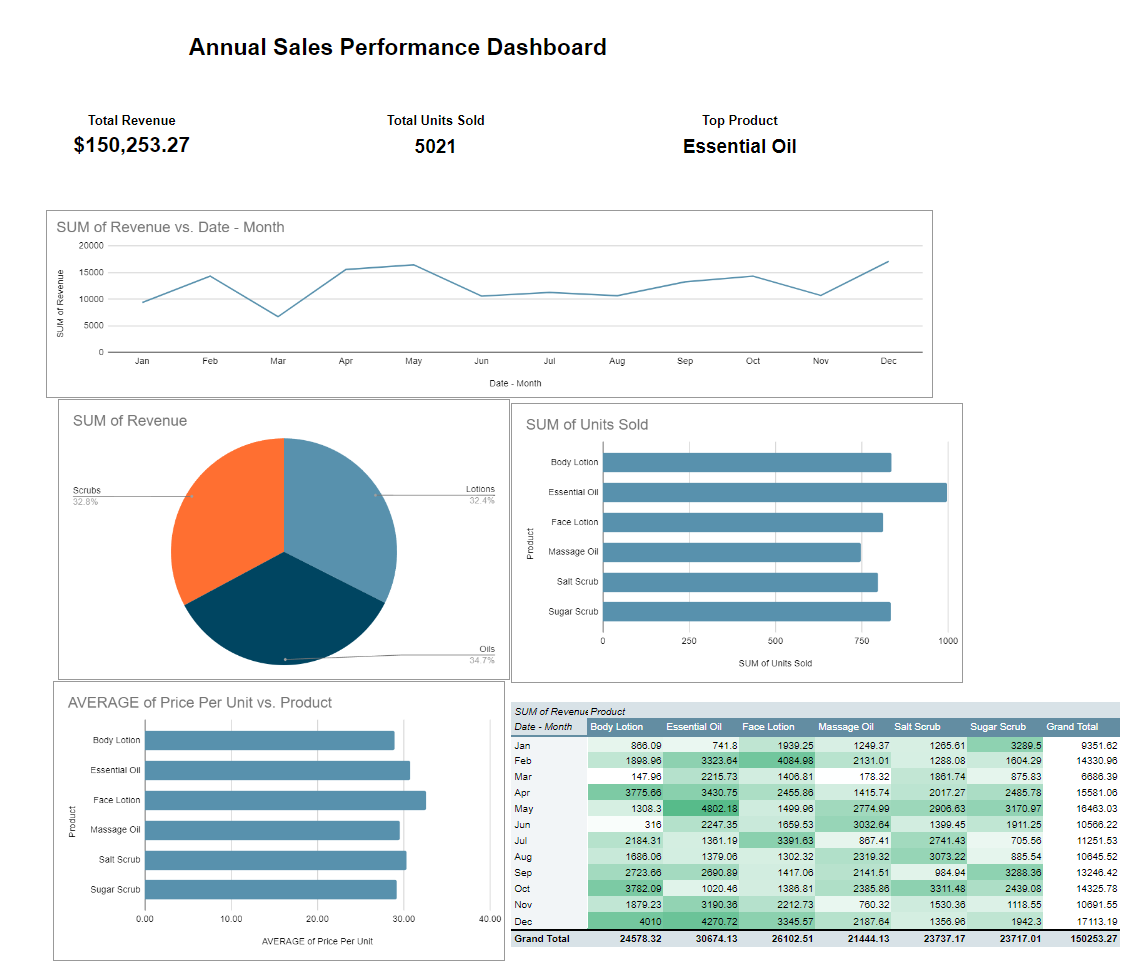Click the May label on revenue line chart

click(x=413, y=361)
